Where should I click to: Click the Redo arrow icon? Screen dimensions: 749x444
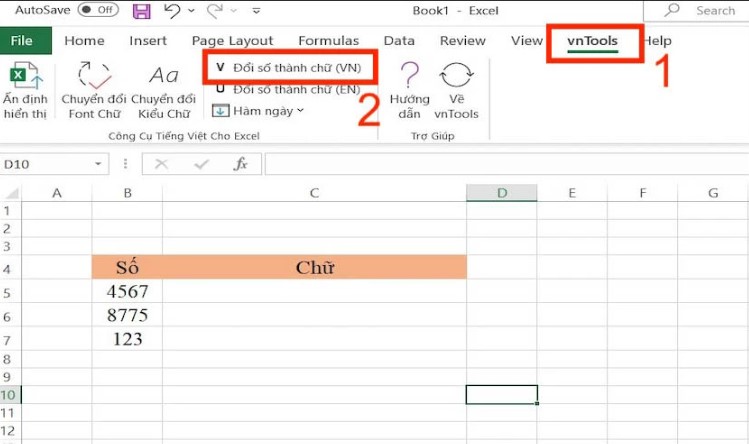pyautogui.click(x=215, y=11)
